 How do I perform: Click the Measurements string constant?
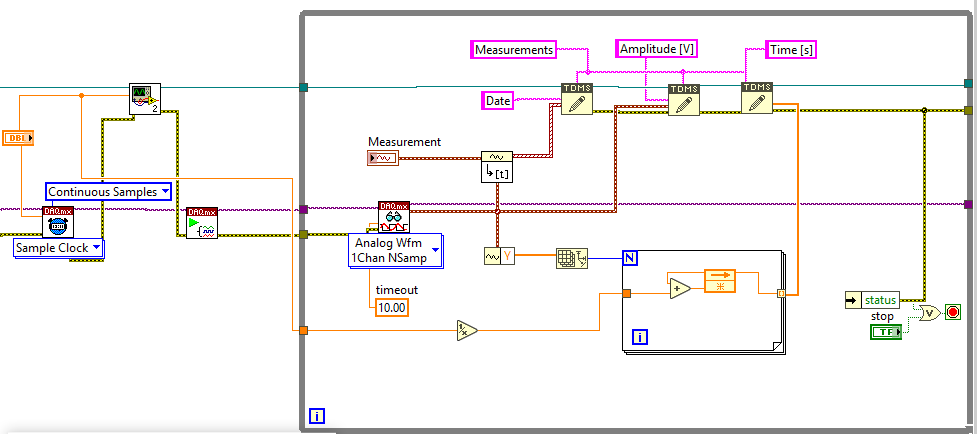(x=514, y=49)
